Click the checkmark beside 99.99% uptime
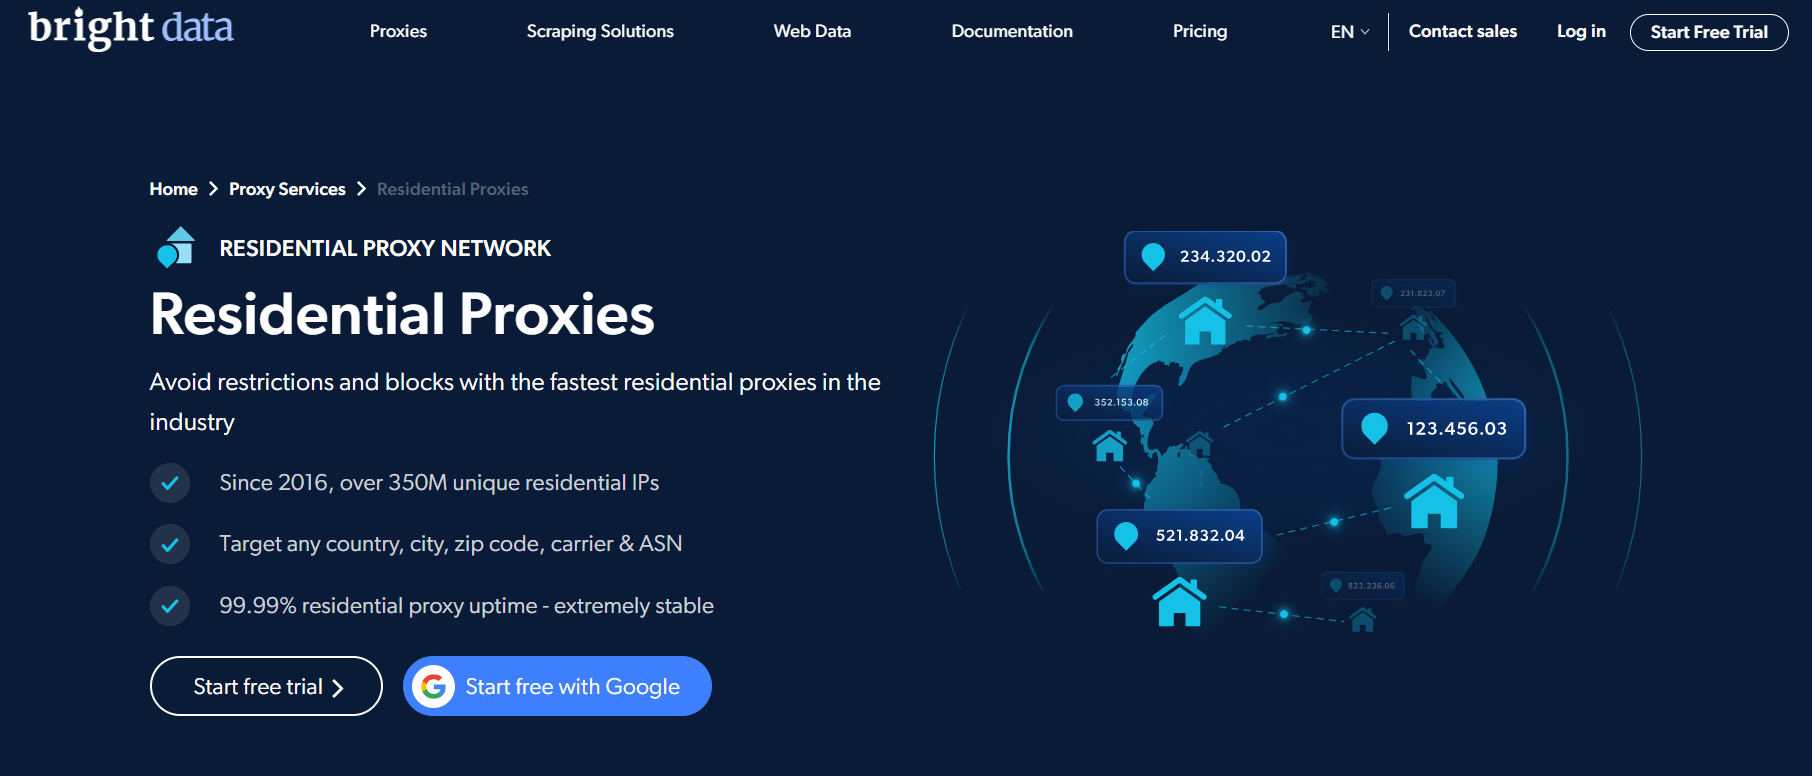The width and height of the screenshot is (1812, 776). 170,606
